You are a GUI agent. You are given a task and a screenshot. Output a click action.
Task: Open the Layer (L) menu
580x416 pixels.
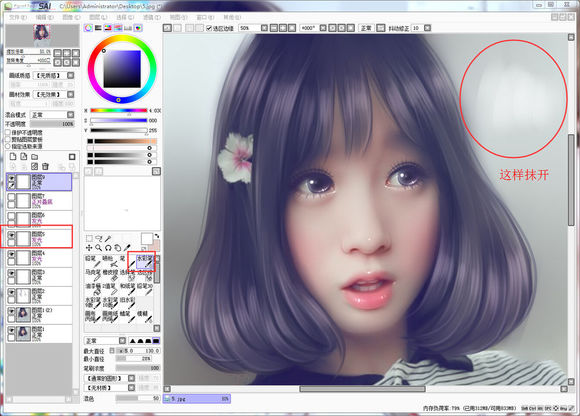(98, 17)
